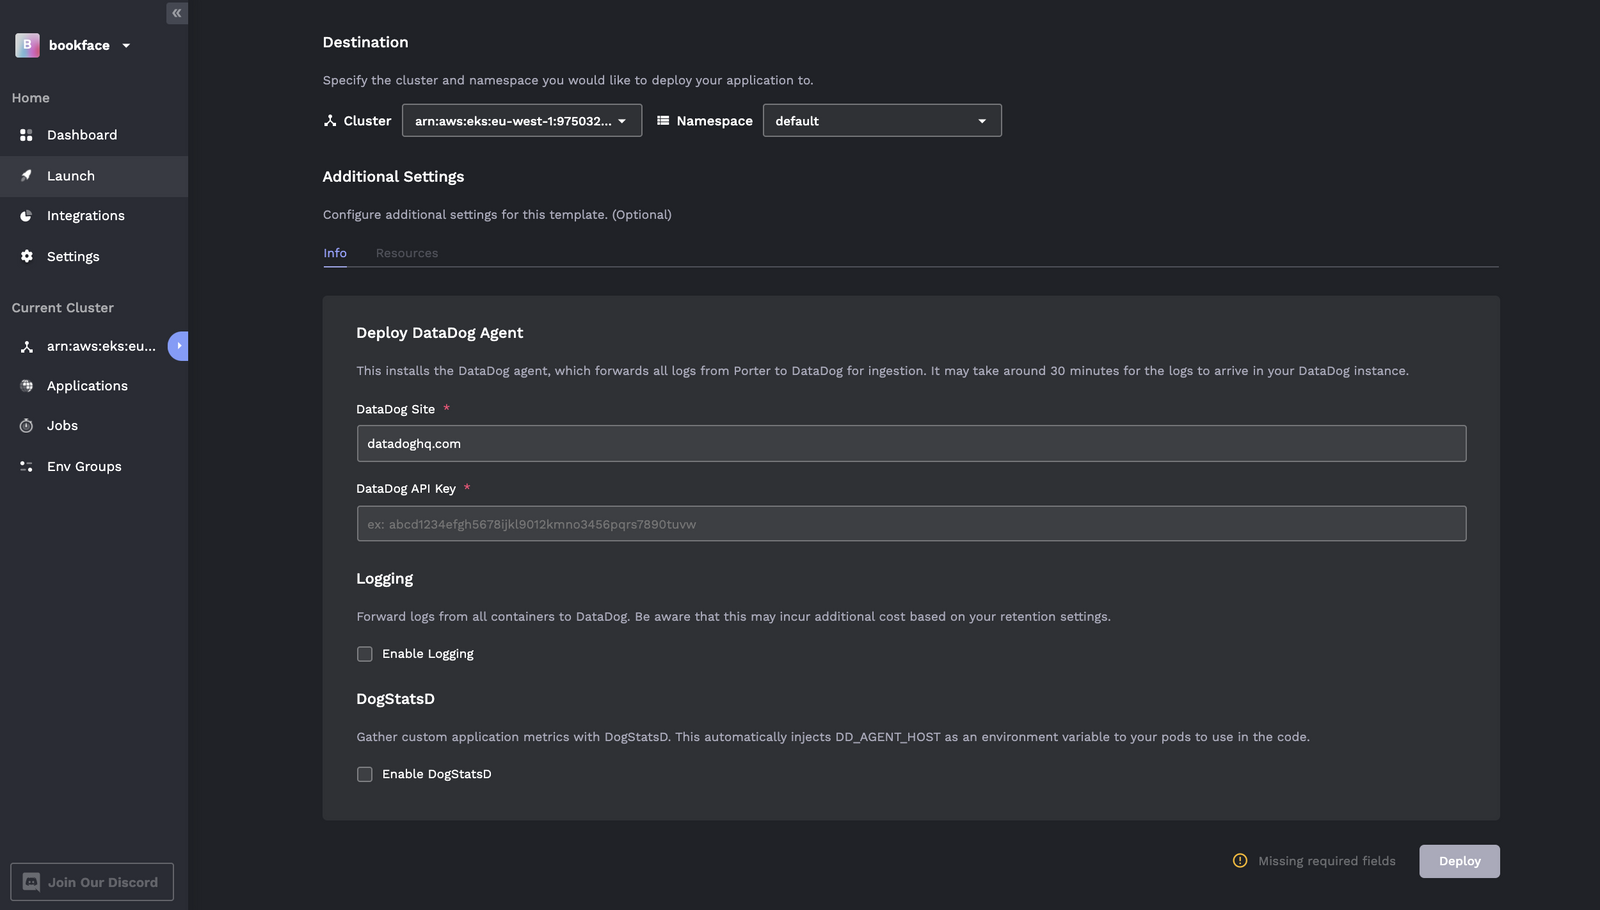Click the arn:aws:eks:eu... cluster name in sidebar
Viewport: 1600px width, 910px height.
point(101,346)
